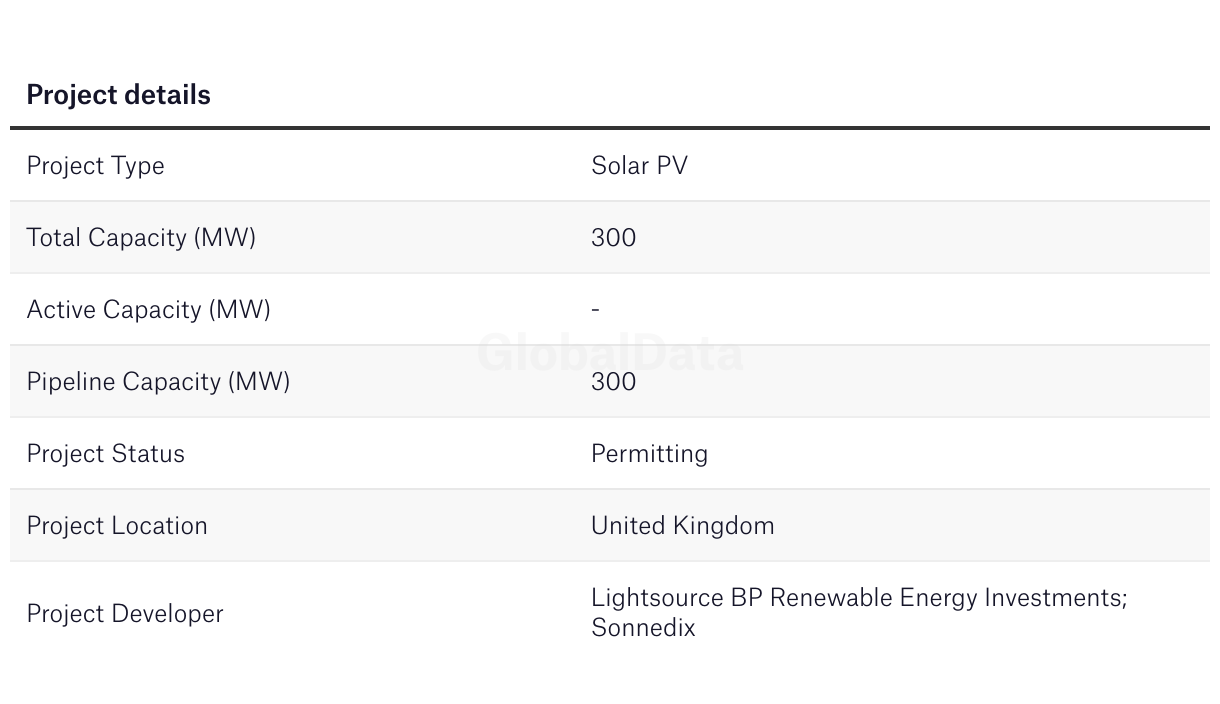
Task: Click Lightsource BP Renewable Energy Investments text
Action: [857, 598]
